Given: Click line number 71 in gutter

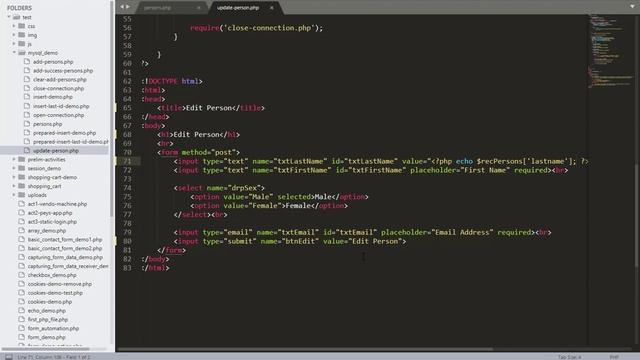Looking at the screenshot, I should coord(127,161).
